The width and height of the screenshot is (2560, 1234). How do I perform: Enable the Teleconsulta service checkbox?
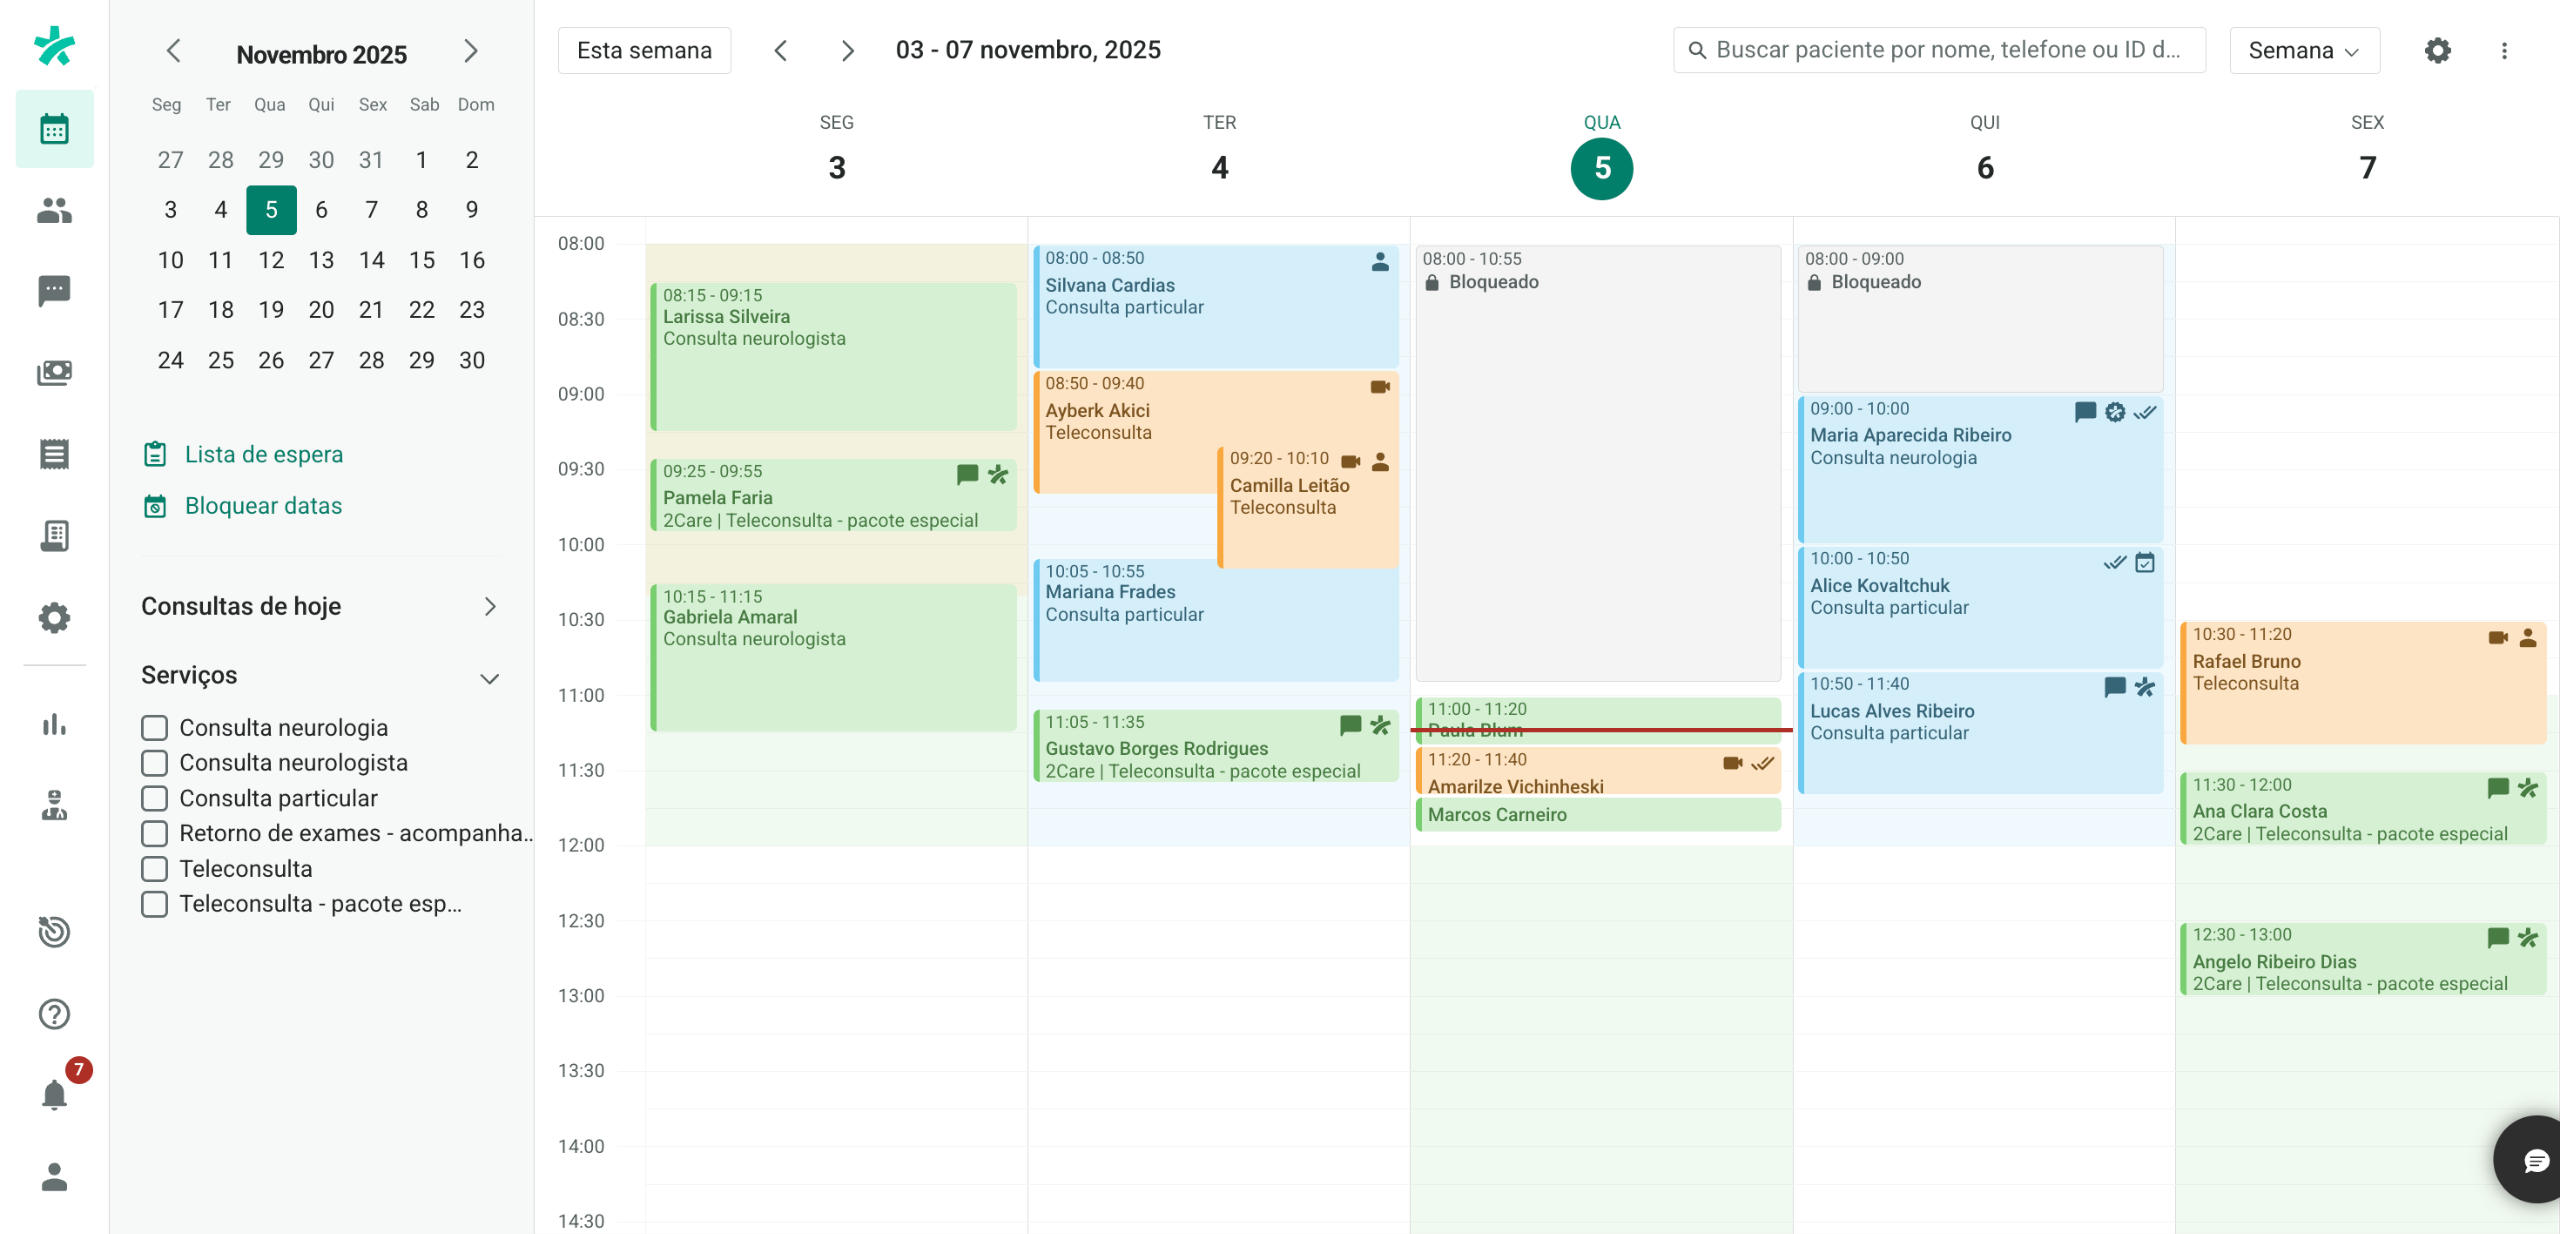pyautogui.click(x=154, y=868)
